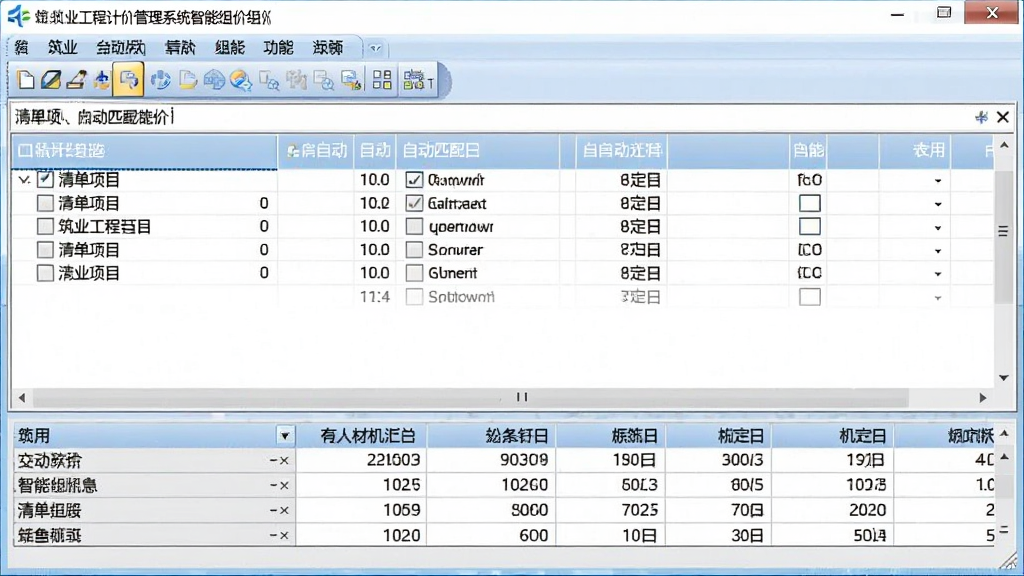
Task: Open the first menu before 筑业
Action: 22,48
